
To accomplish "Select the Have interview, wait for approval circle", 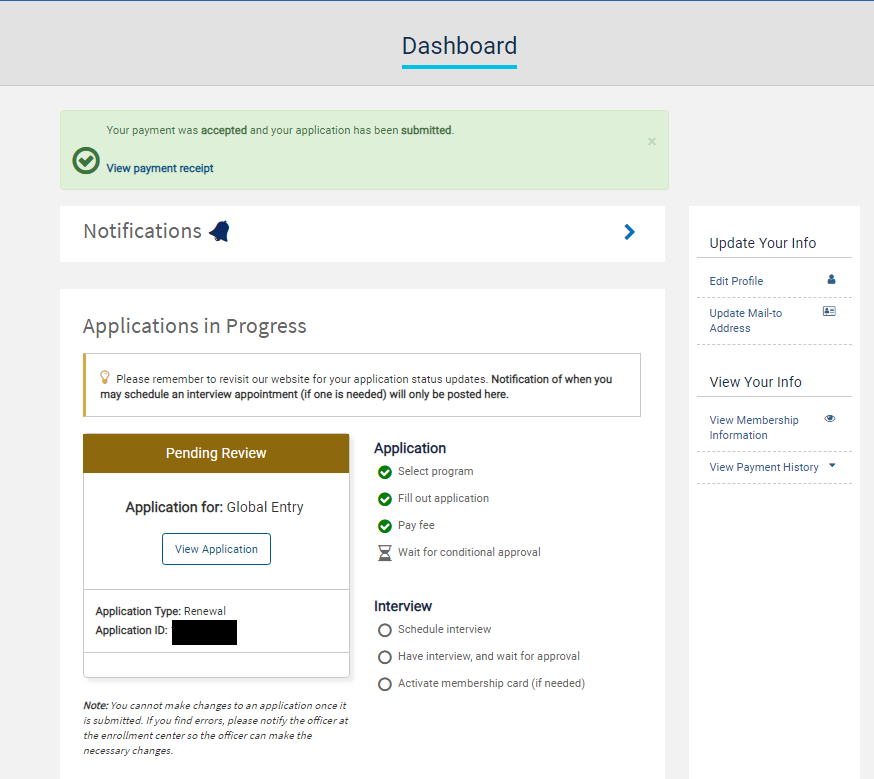I will (385, 657).
